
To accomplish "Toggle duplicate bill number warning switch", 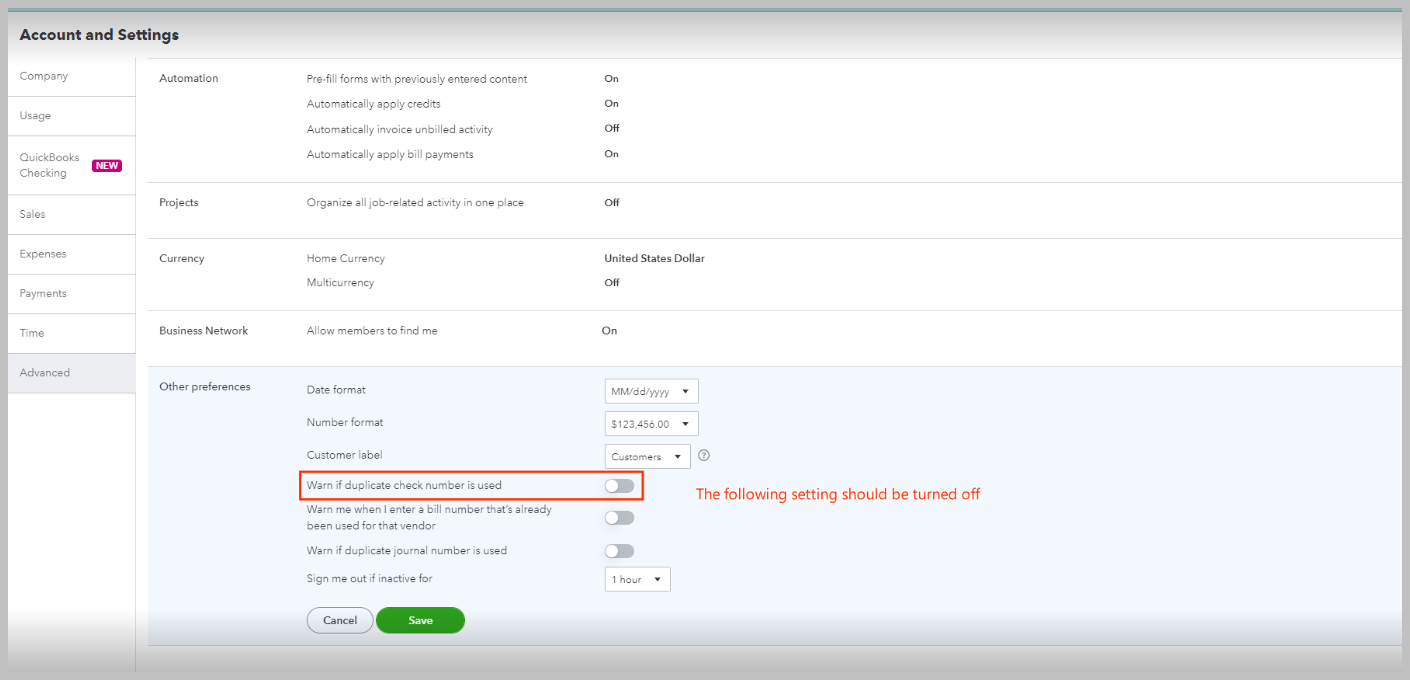I will (x=619, y=518).
